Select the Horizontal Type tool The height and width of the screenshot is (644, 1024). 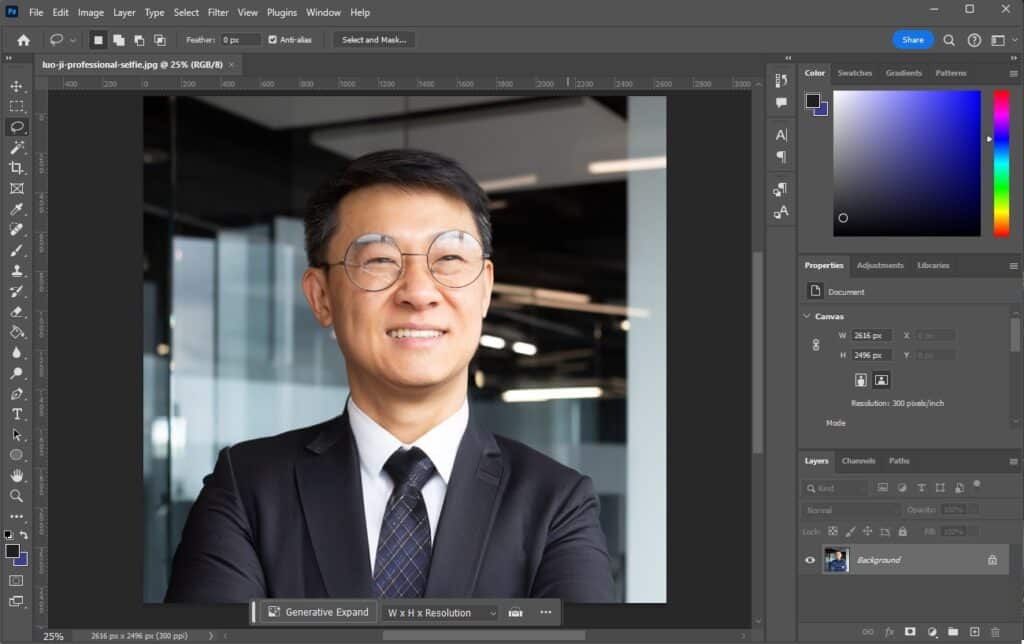point(17,414)
